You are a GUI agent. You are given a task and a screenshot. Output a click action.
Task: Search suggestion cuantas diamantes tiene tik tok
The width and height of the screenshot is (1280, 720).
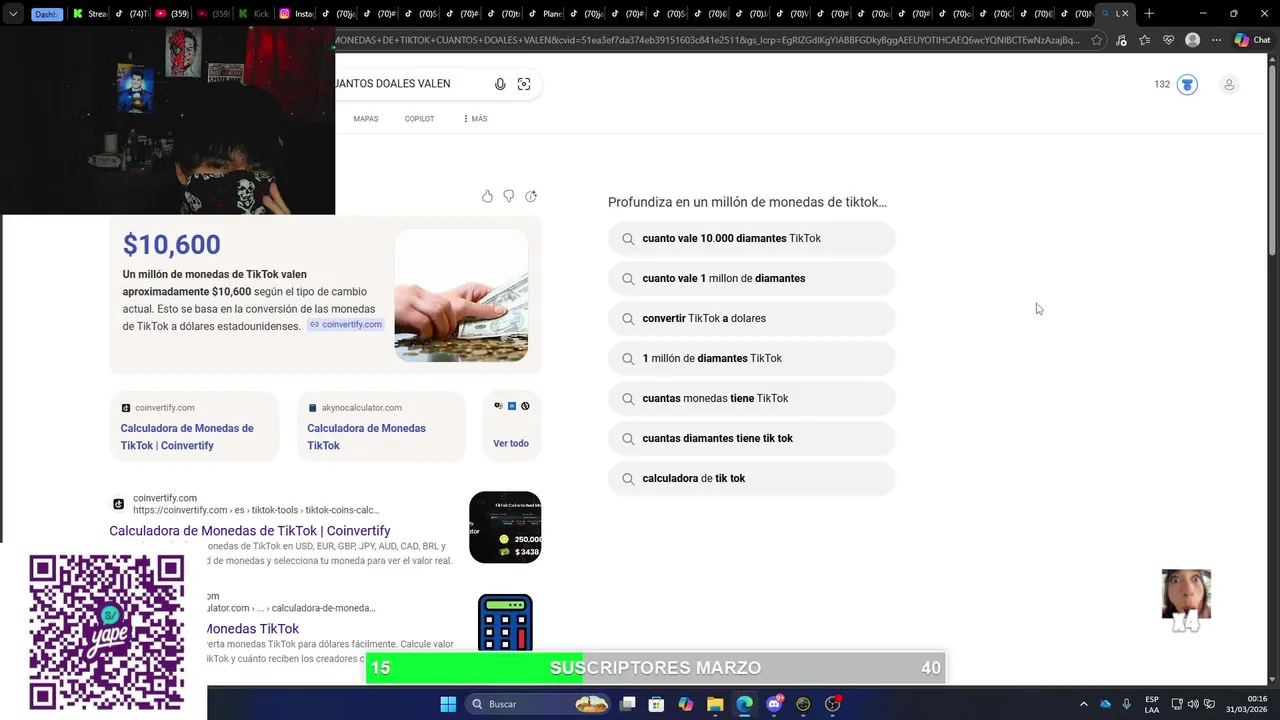(751, 438)
